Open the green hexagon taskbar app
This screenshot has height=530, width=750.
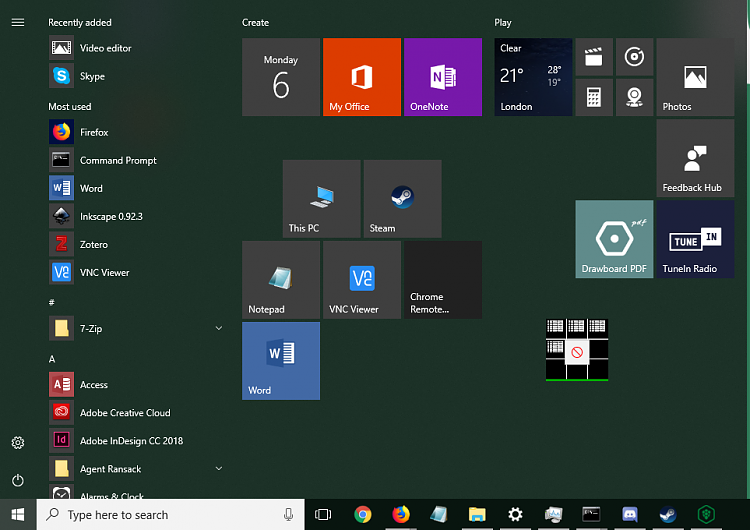pos(706,515)
